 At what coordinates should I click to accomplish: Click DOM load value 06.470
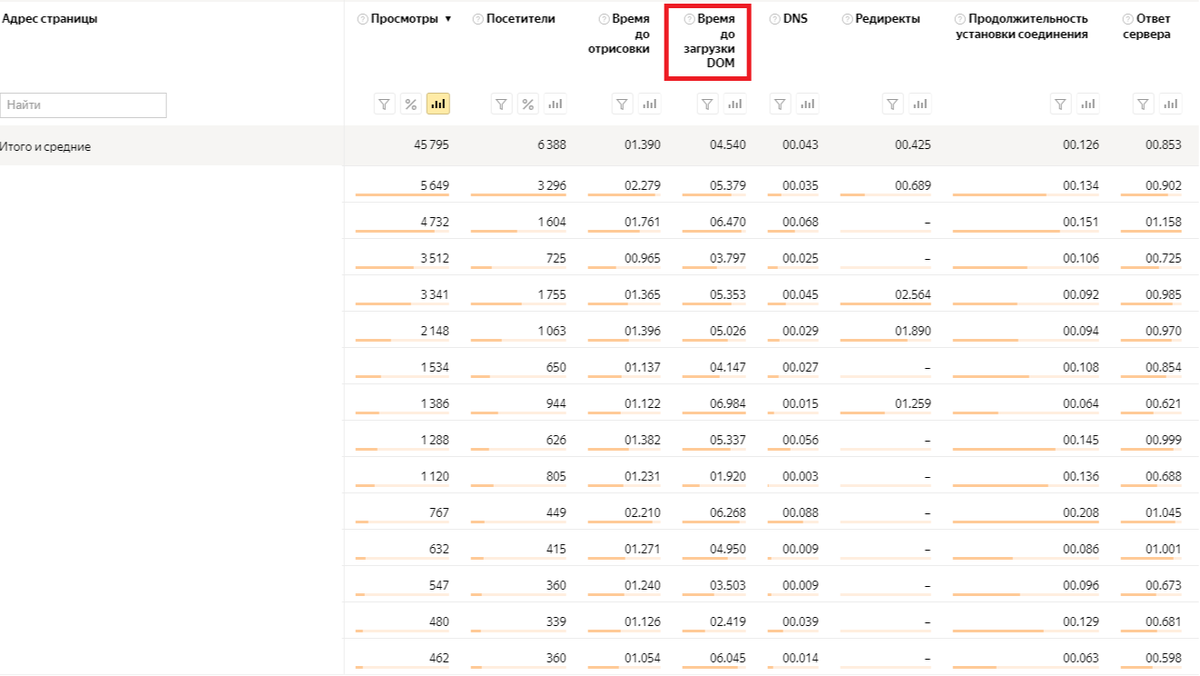coord(727,221)
